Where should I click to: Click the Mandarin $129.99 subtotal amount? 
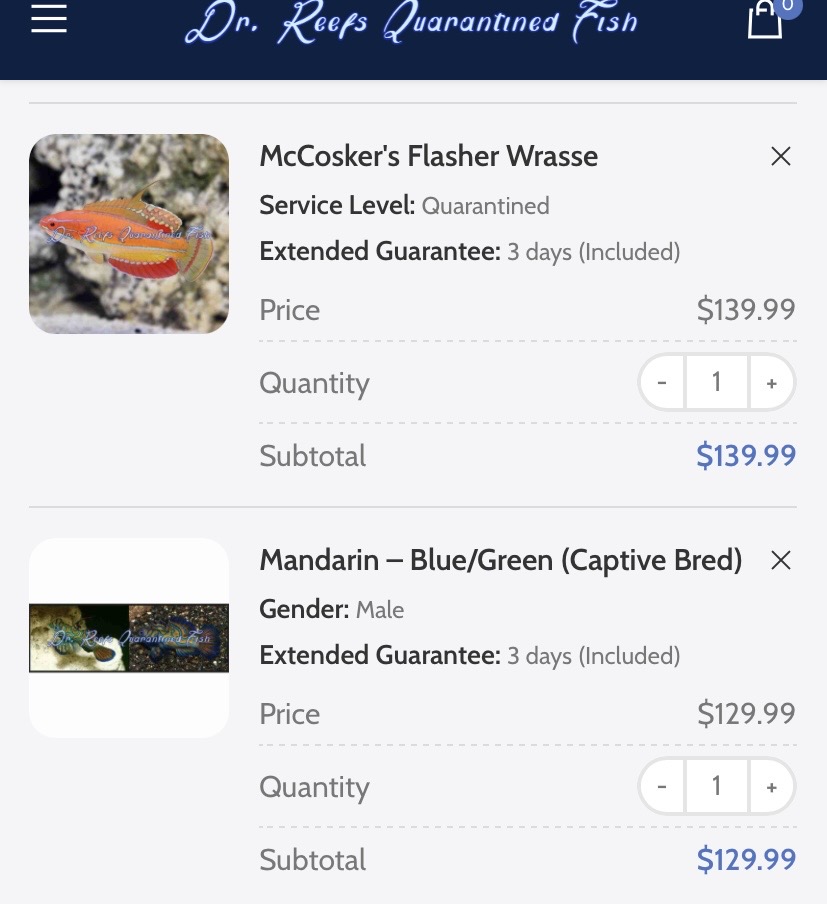point(746,860)
